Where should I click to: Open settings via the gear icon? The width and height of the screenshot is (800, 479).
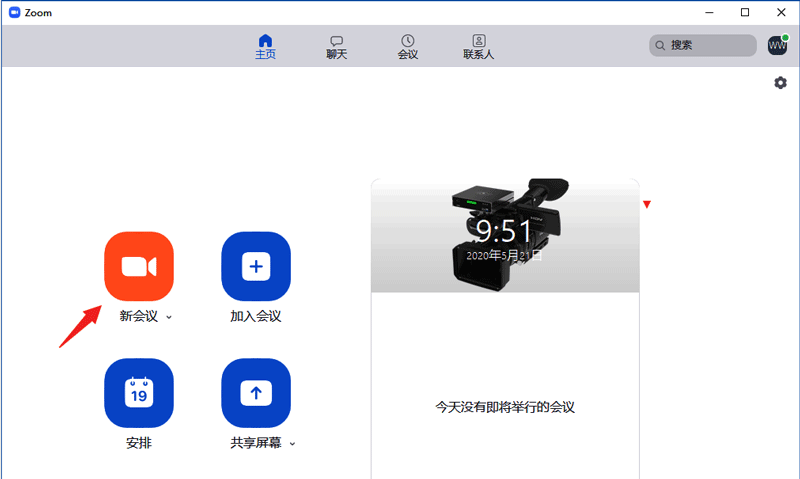(x=780, y=83)
